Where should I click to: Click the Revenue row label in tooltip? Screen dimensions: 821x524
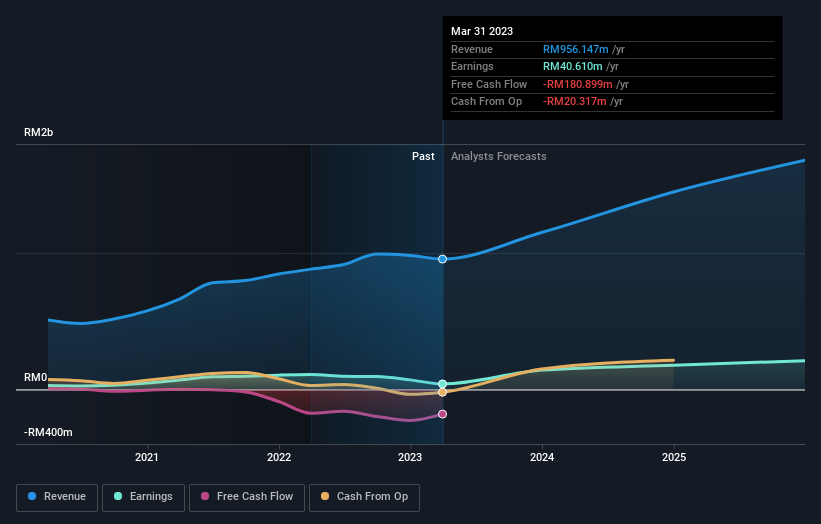point(472,49)
